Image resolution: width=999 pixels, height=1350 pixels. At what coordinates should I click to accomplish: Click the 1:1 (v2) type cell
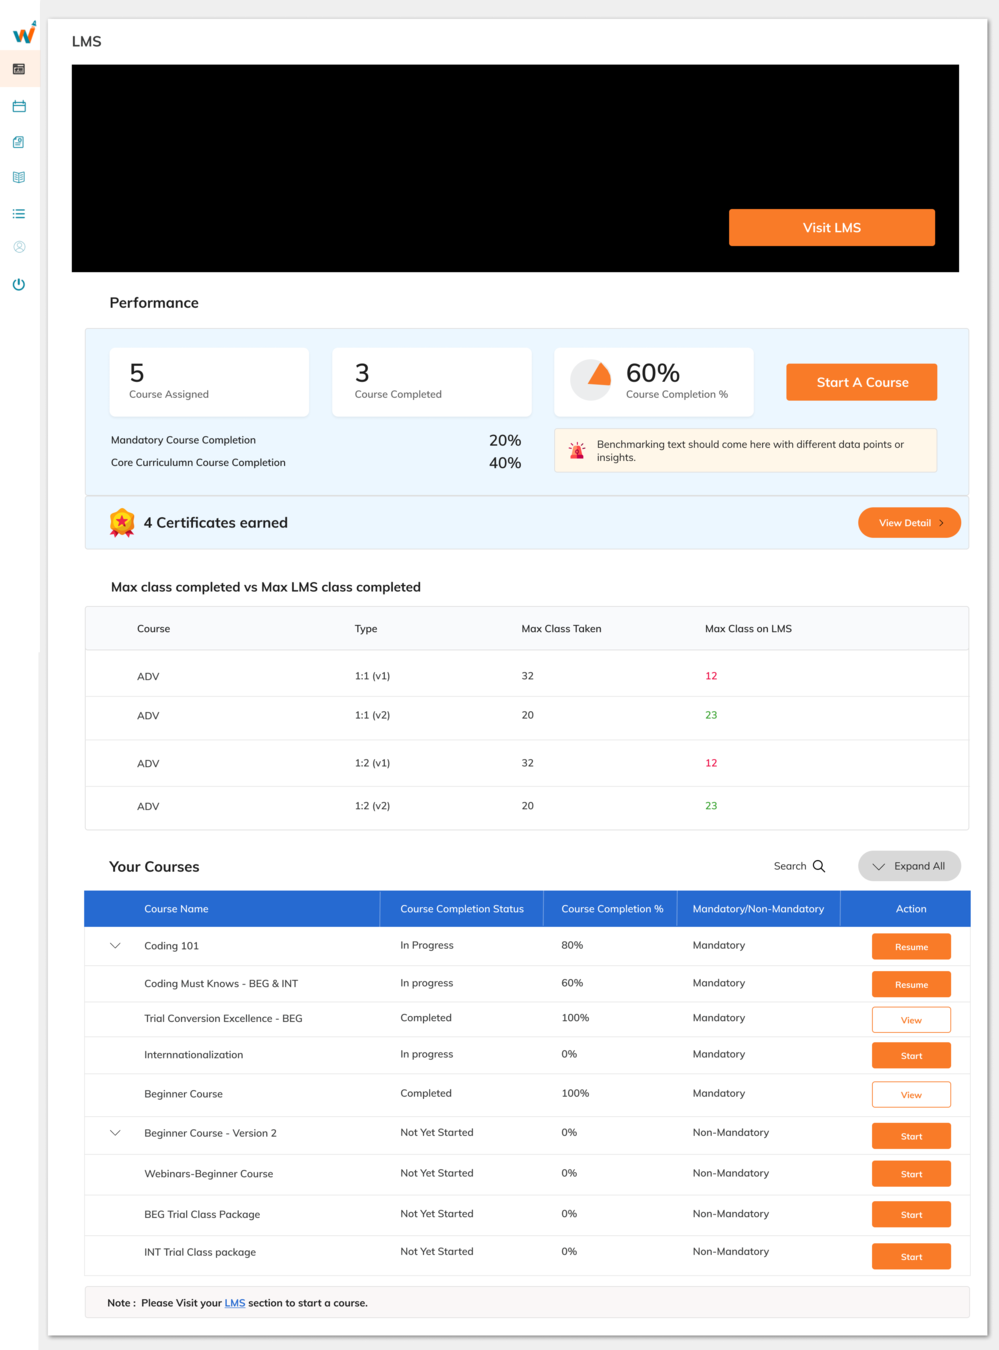point(372,715)
